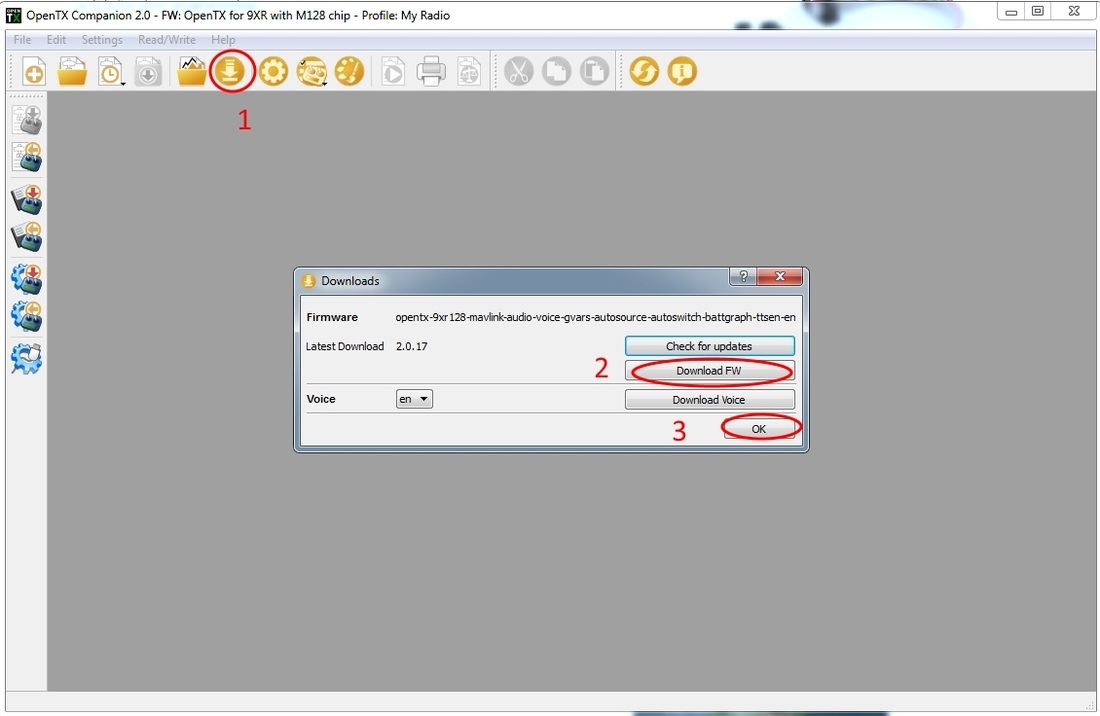Viewport: 1100px width, 716px height.
Task: Click the paint palette toolbar icon
Action: tap(349, 72)
